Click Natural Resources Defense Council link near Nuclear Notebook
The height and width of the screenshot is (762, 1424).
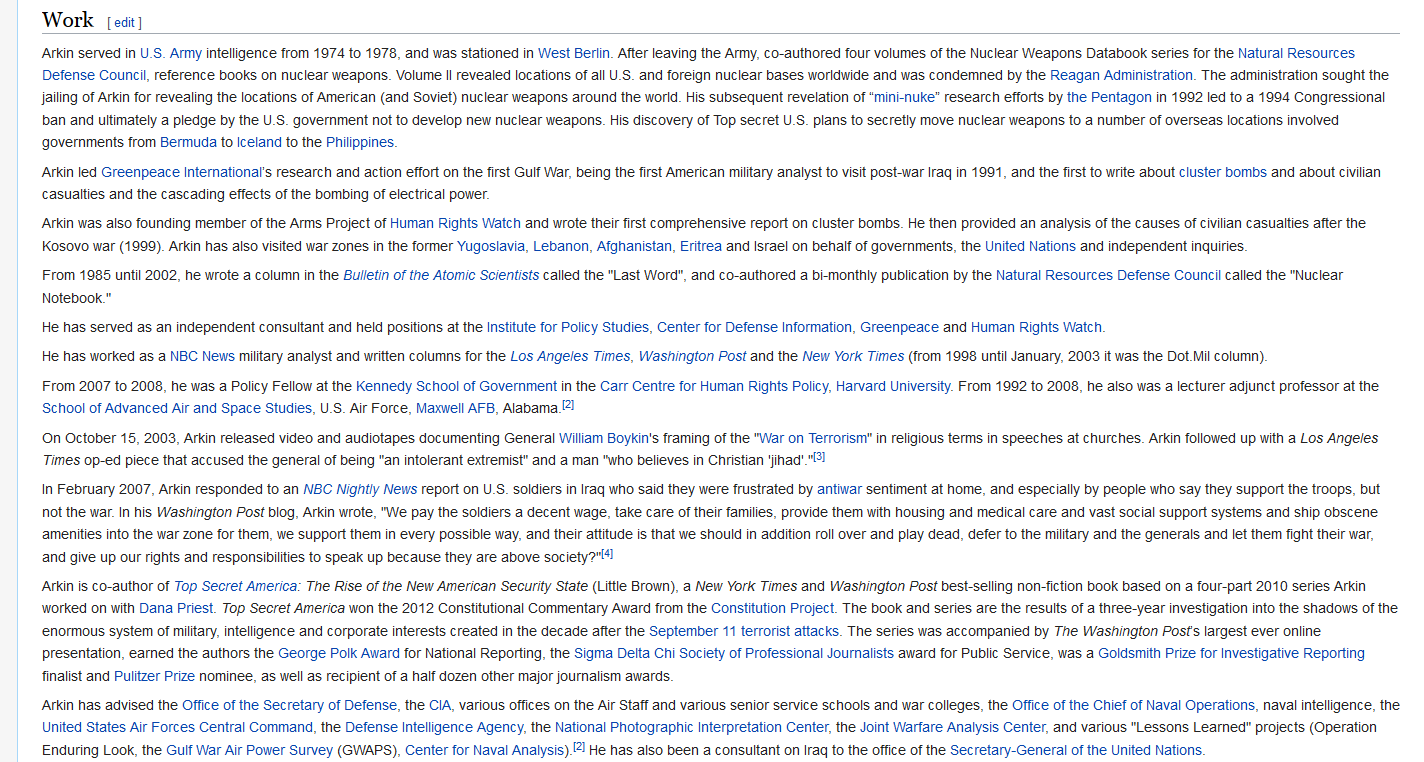1108,275
